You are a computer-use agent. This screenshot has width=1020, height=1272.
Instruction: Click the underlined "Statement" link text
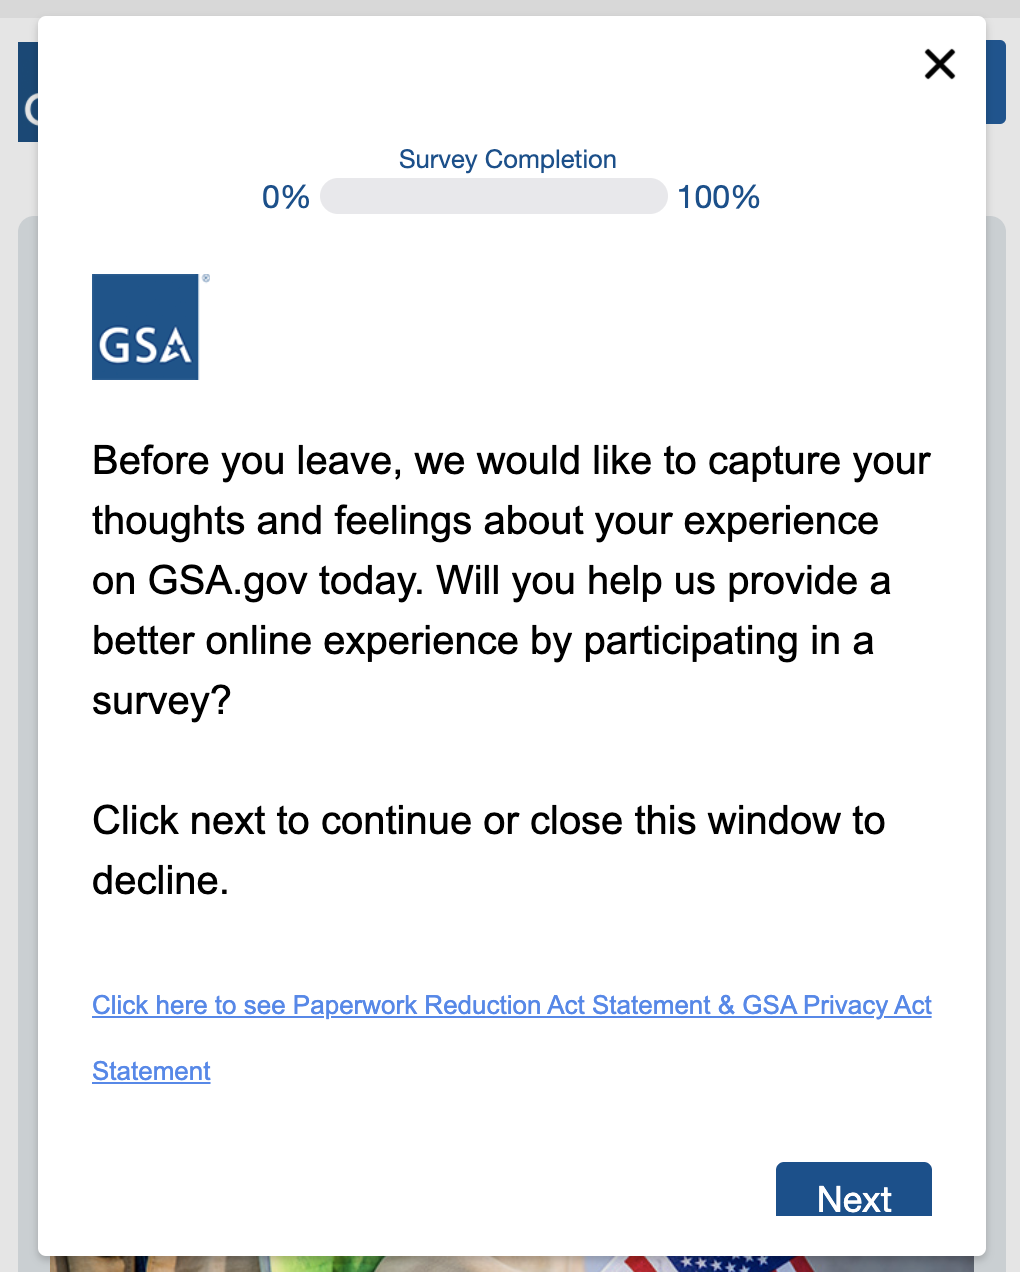[x=151, y=1071]
